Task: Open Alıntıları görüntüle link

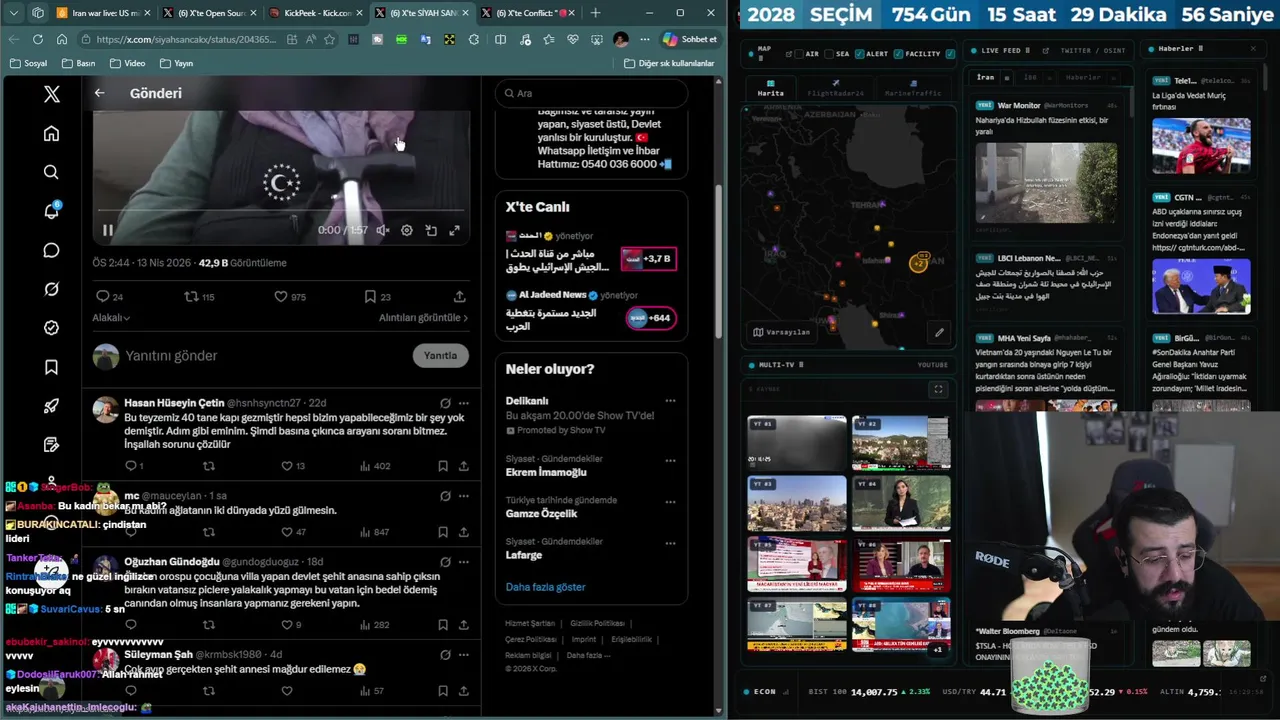Action: [x=423, y=318]
